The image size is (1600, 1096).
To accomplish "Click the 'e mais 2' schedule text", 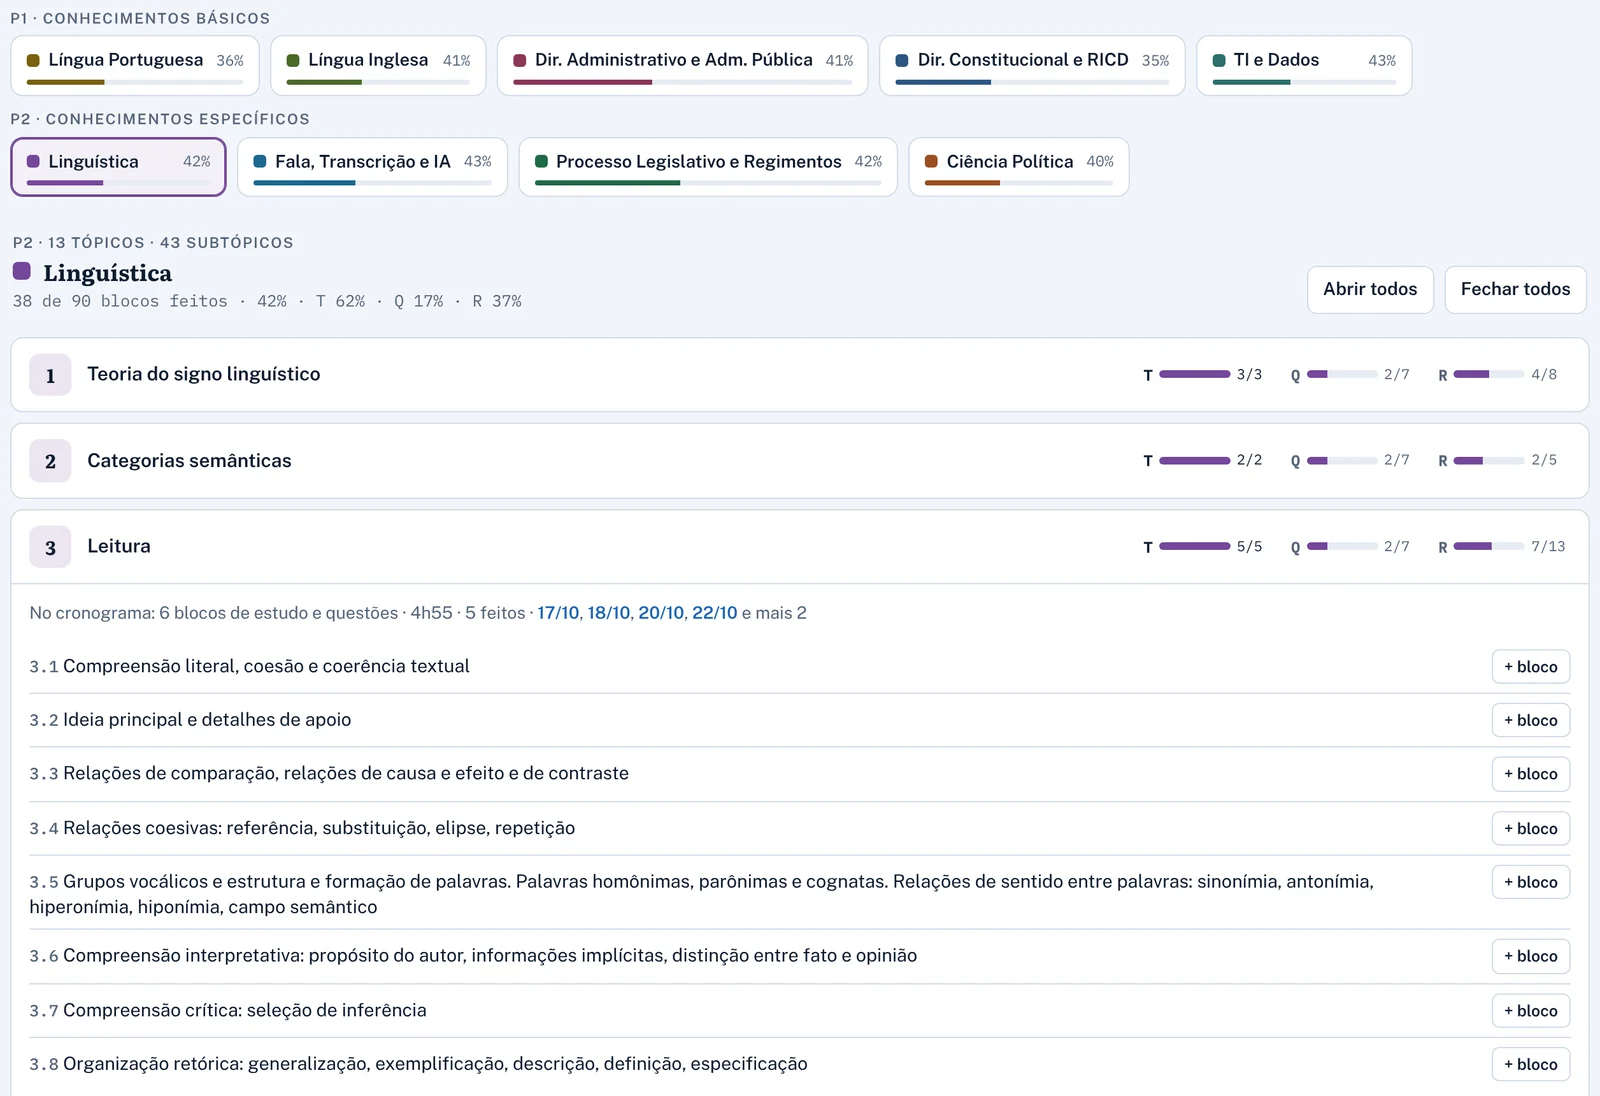I will 774,613.
